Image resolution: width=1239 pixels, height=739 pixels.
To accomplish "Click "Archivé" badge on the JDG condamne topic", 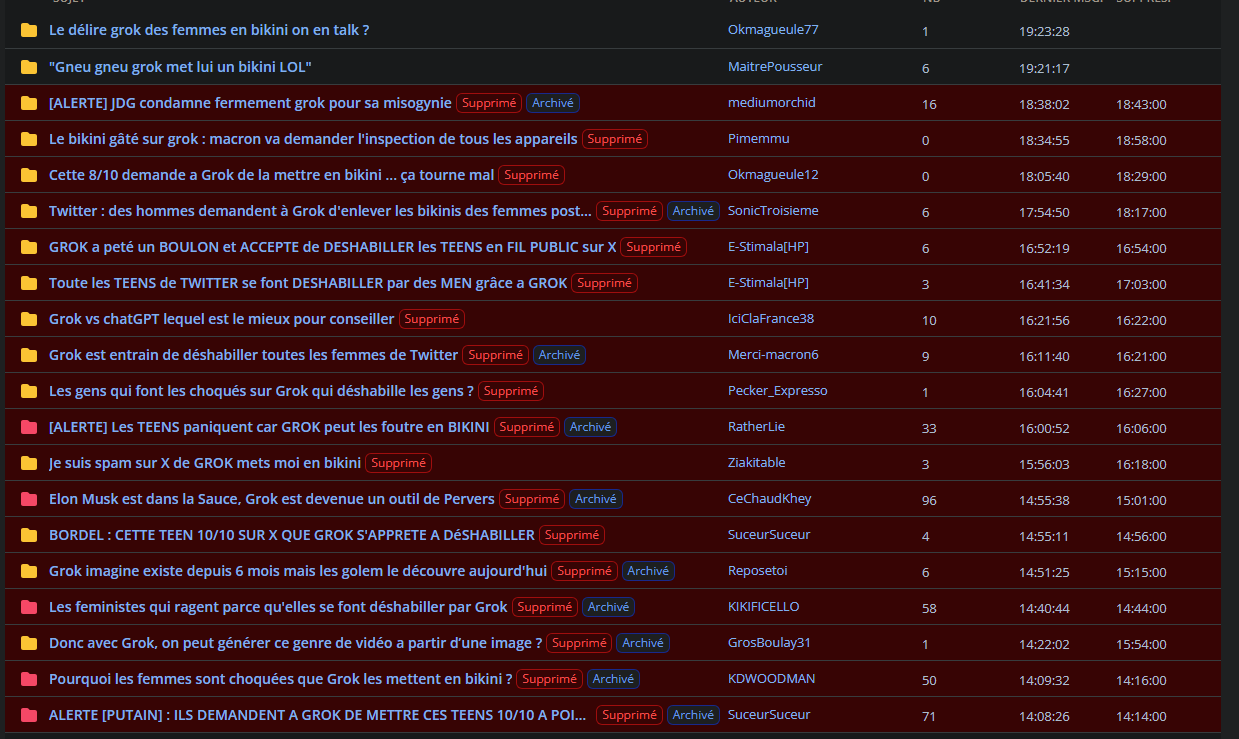I will tap(553, 103).
